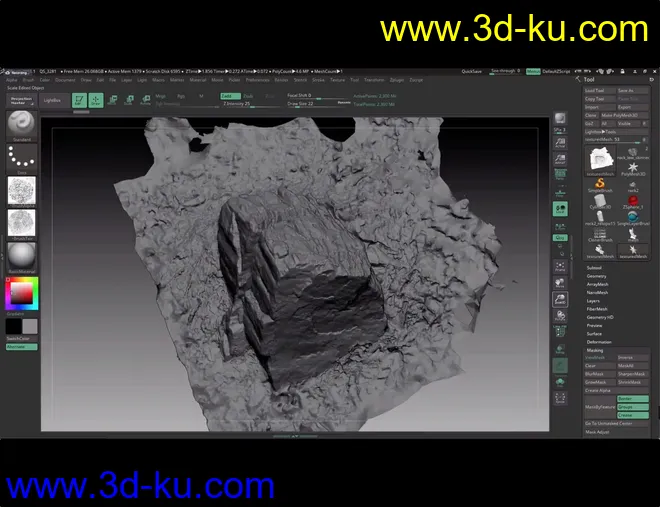660x507 pixels.
Task: Expand the Geometry subpalette
Action: (596, 276)
